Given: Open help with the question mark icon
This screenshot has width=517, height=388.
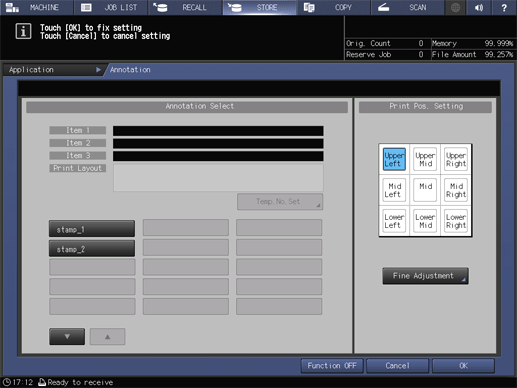Looking at the screenshot, I should (504, 7).
